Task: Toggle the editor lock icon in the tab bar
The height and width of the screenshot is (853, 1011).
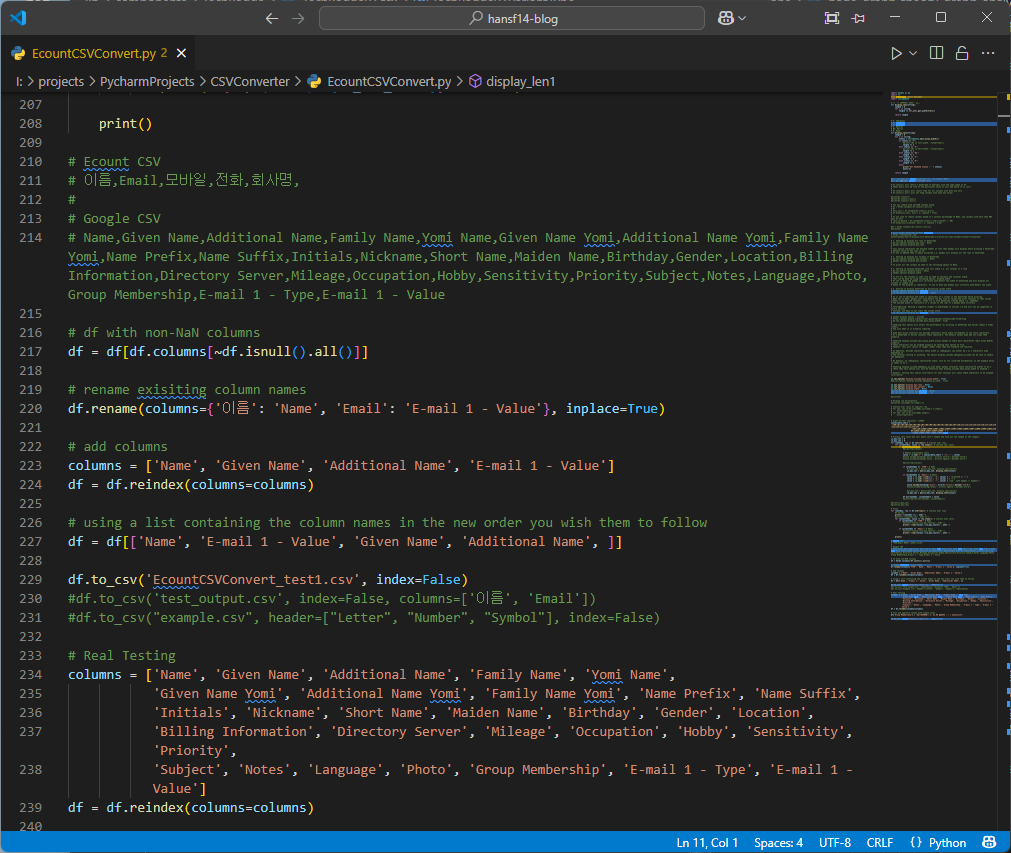Action: point(962,53)
